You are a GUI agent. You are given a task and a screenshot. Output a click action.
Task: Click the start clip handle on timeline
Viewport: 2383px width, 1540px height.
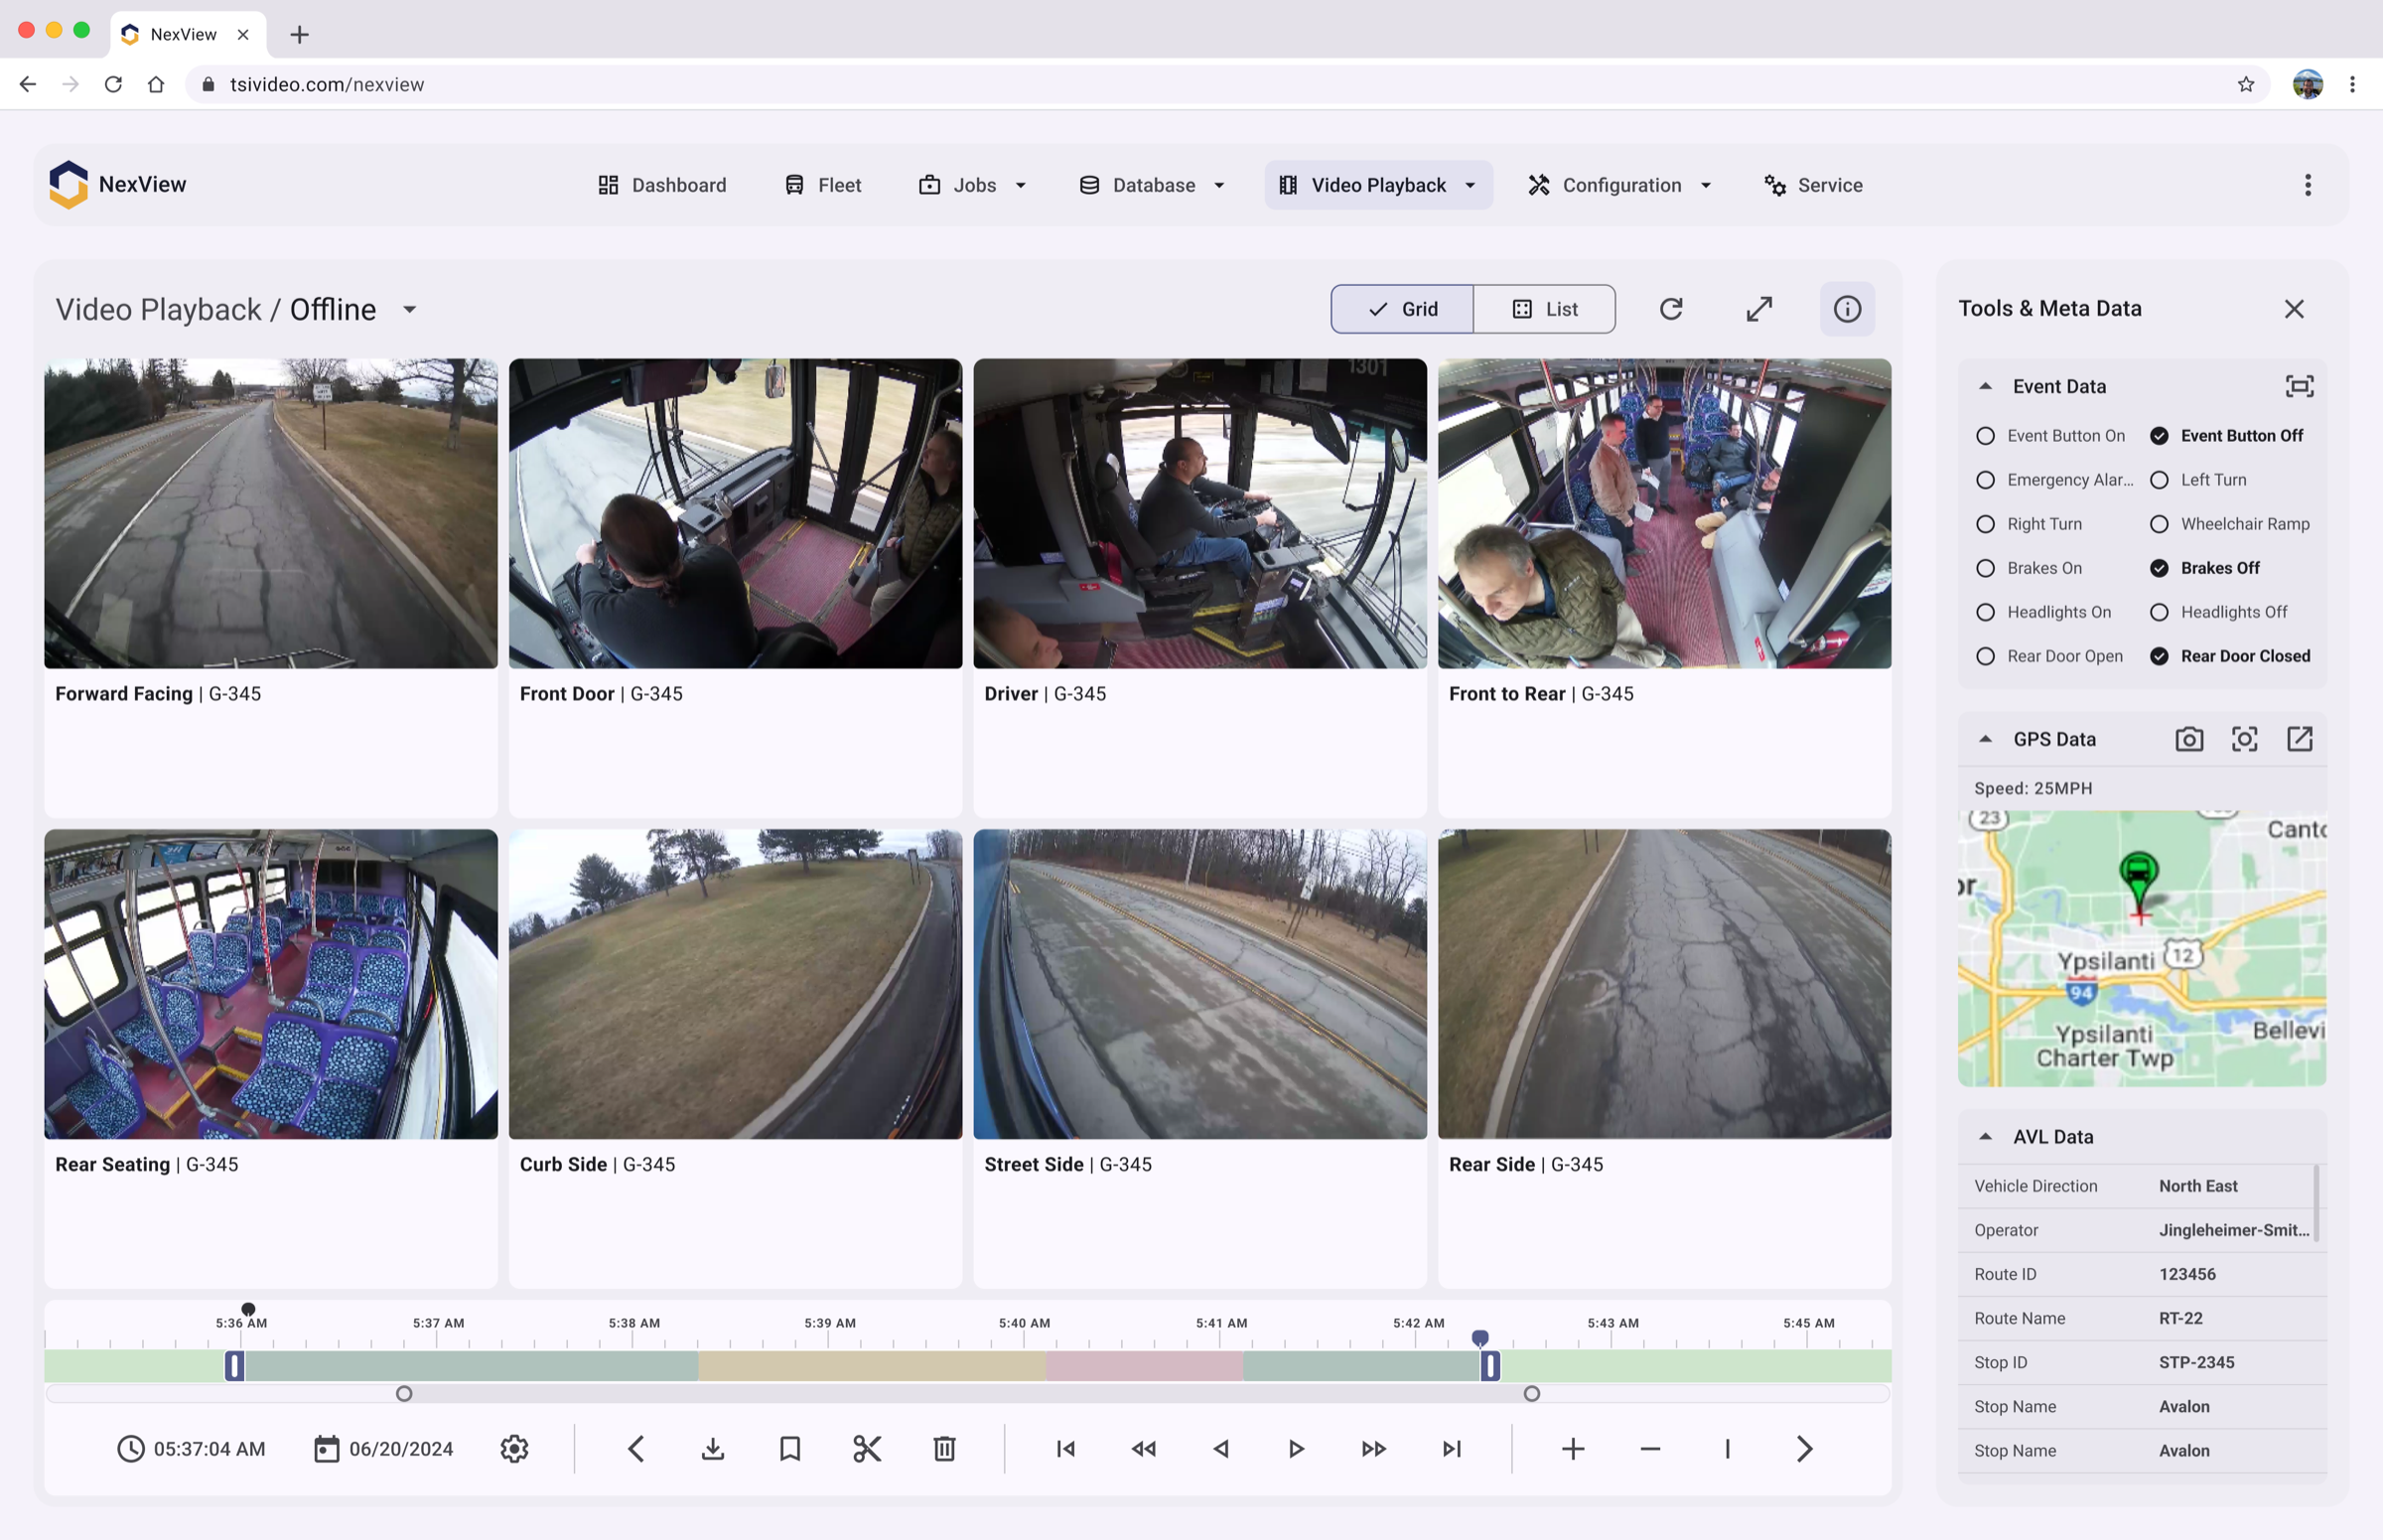click(234, 1366)
